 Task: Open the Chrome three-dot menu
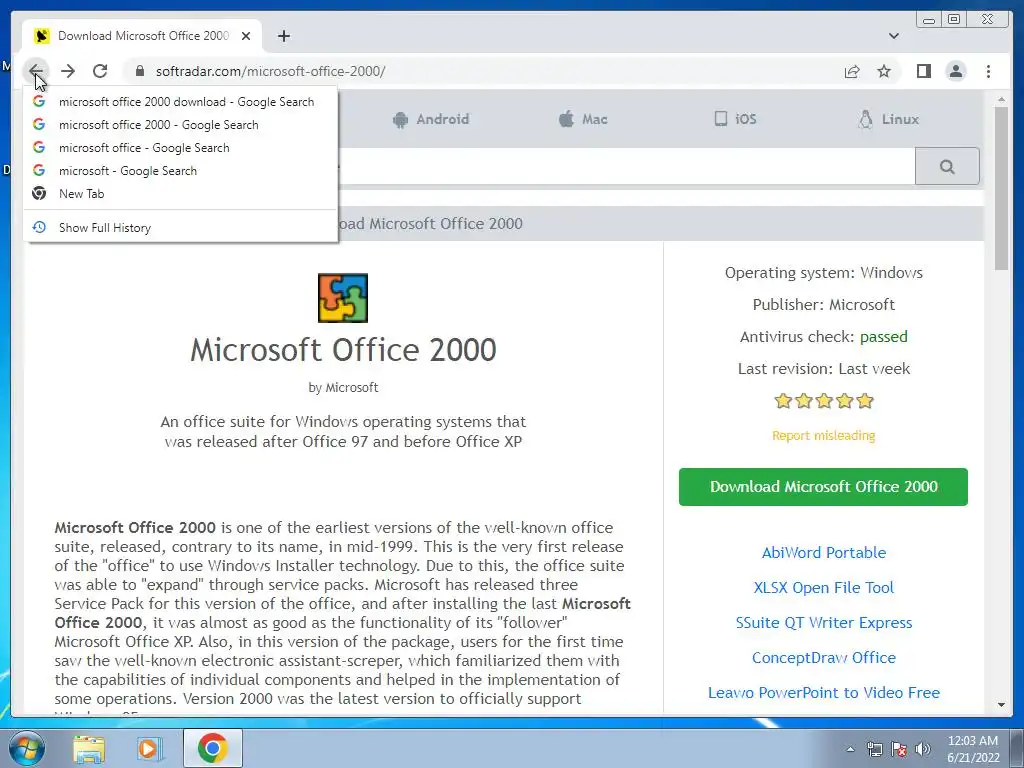(x=988, y=71)
